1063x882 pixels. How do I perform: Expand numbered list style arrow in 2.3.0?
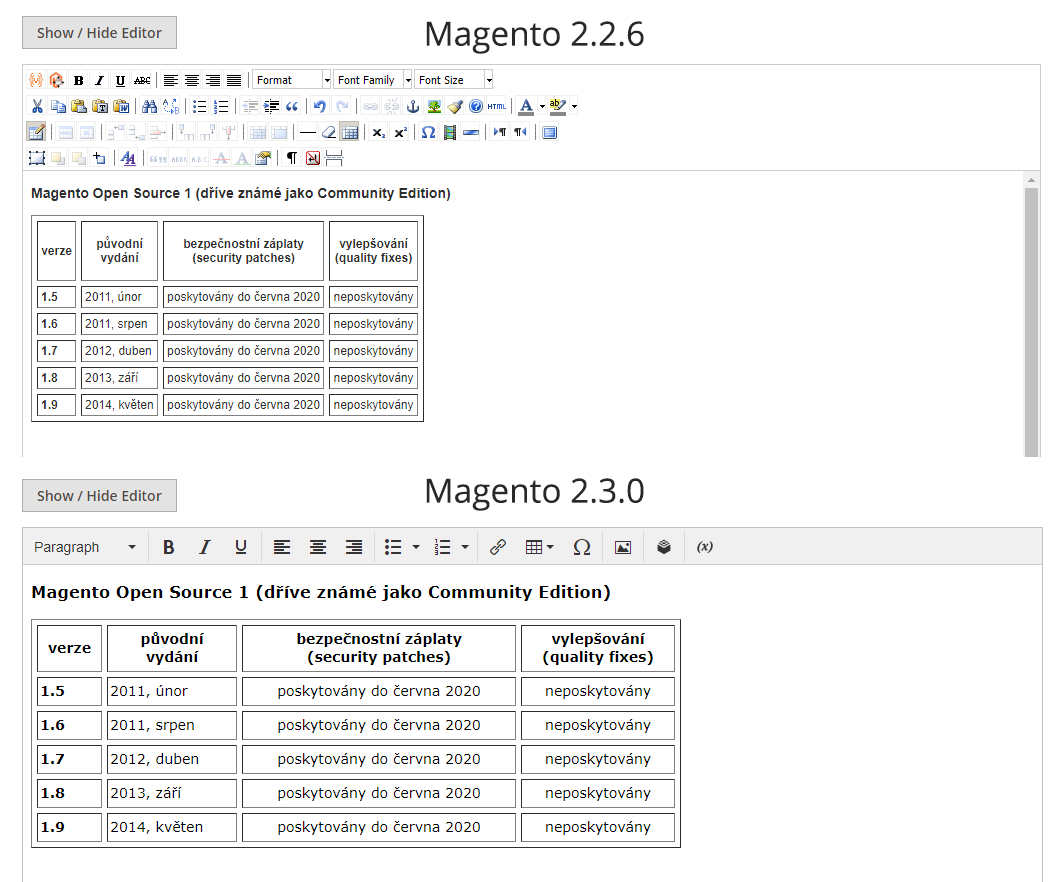[465, 547]
